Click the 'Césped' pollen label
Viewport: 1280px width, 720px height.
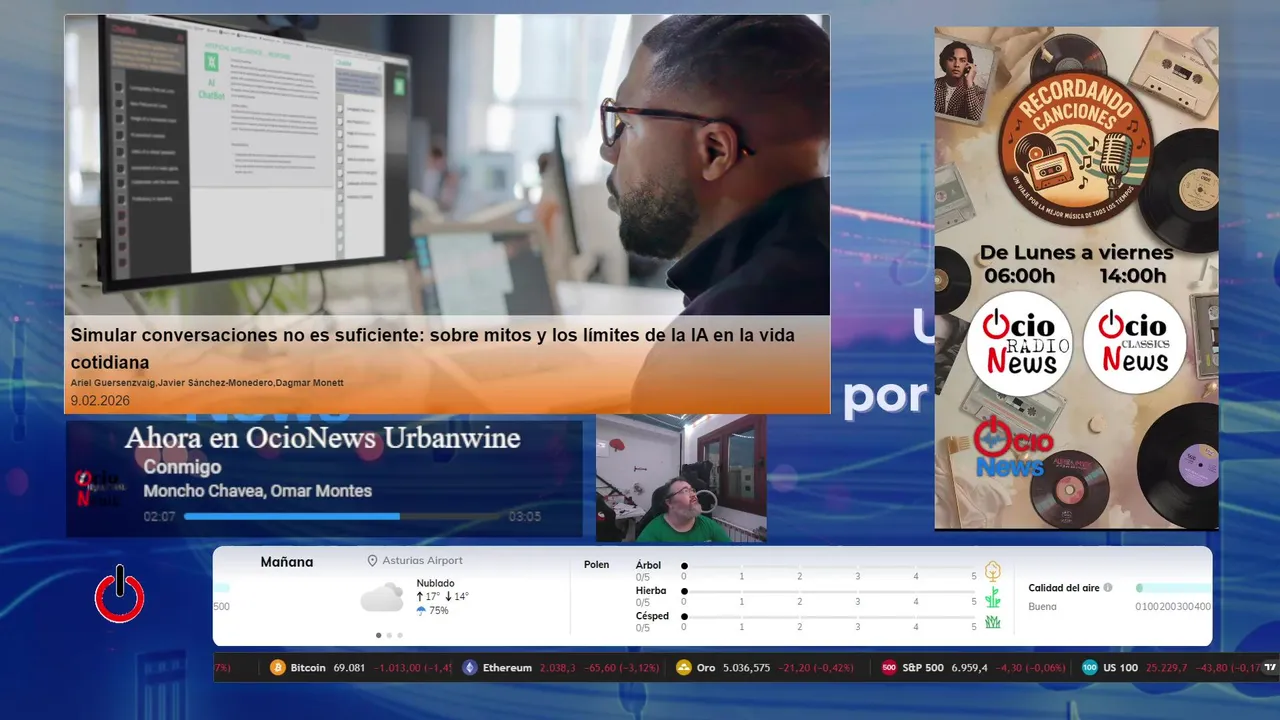point(652,616)
